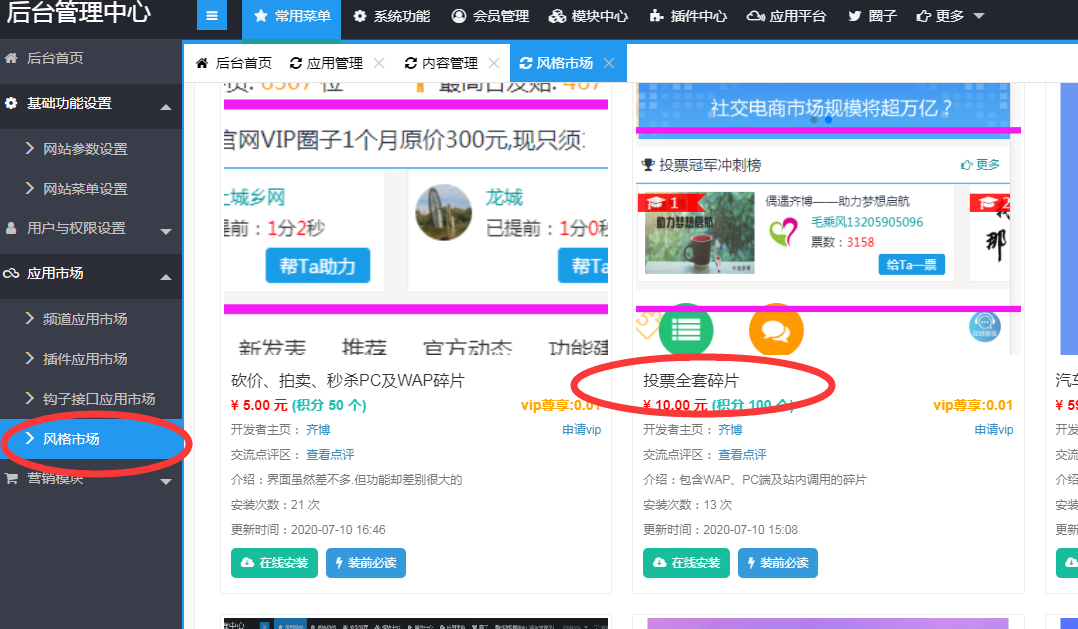
Task: Click the orange chat bubble round icon
Action: [776, 329]
